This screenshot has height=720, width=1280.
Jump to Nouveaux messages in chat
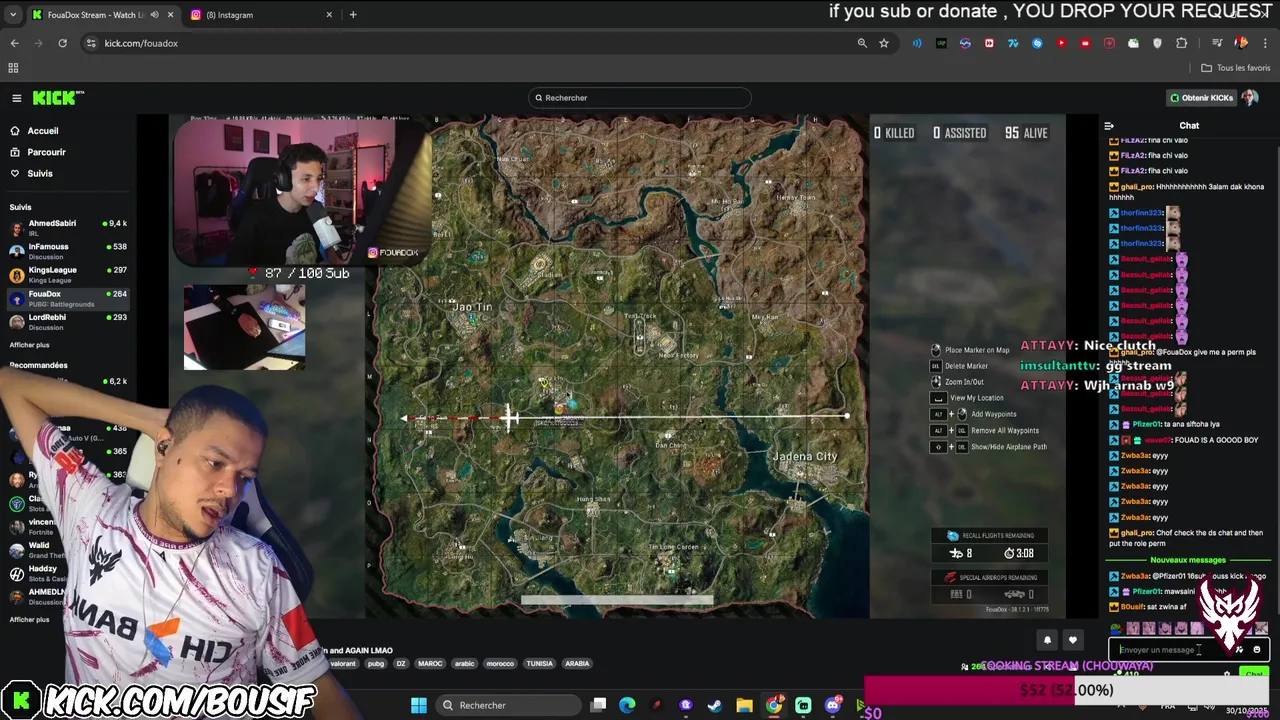[1188, 560]
